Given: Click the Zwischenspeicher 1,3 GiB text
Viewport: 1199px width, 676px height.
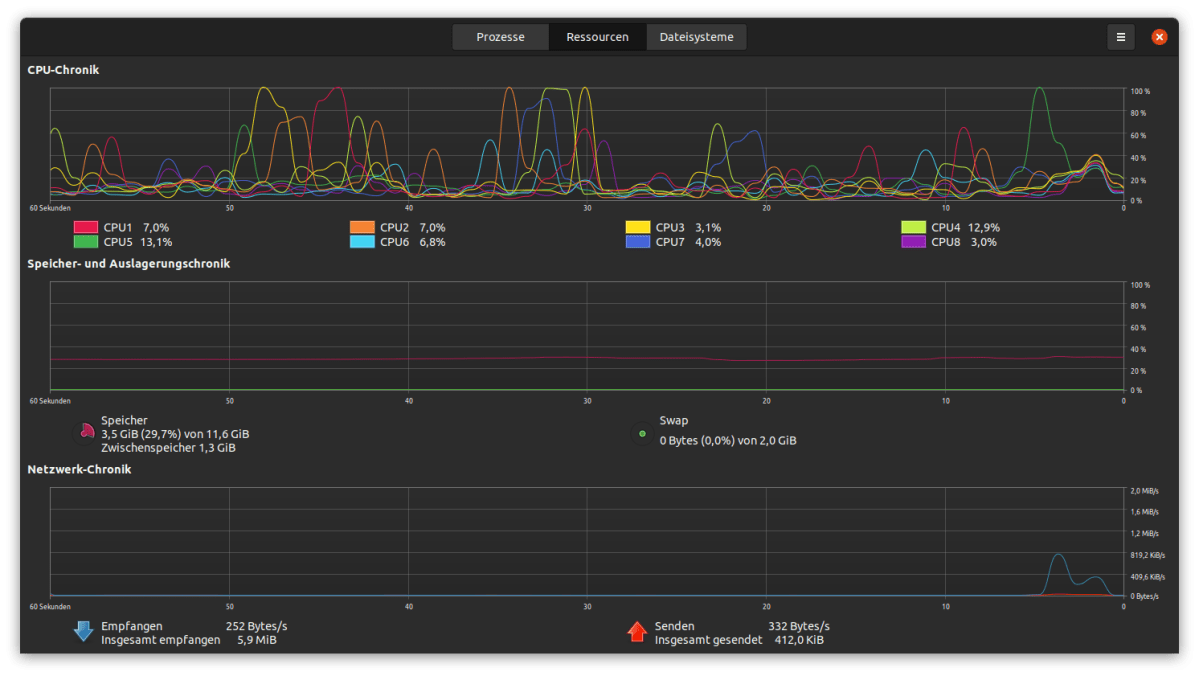Looking at the screenshot, I should coord(168,447).
